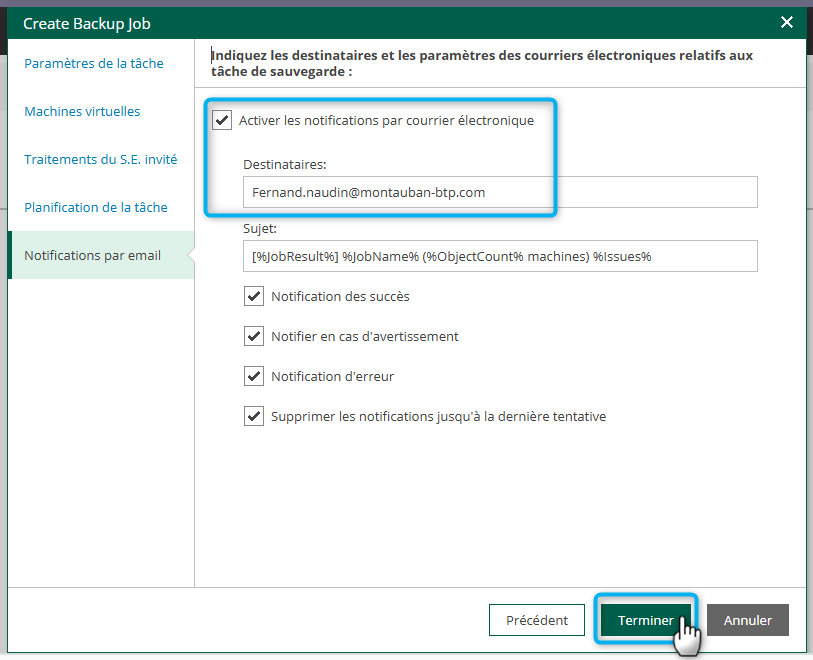The image size is (813, 660).
Task: Open Traitements du S.E. invité step
Action: (101, 159)
